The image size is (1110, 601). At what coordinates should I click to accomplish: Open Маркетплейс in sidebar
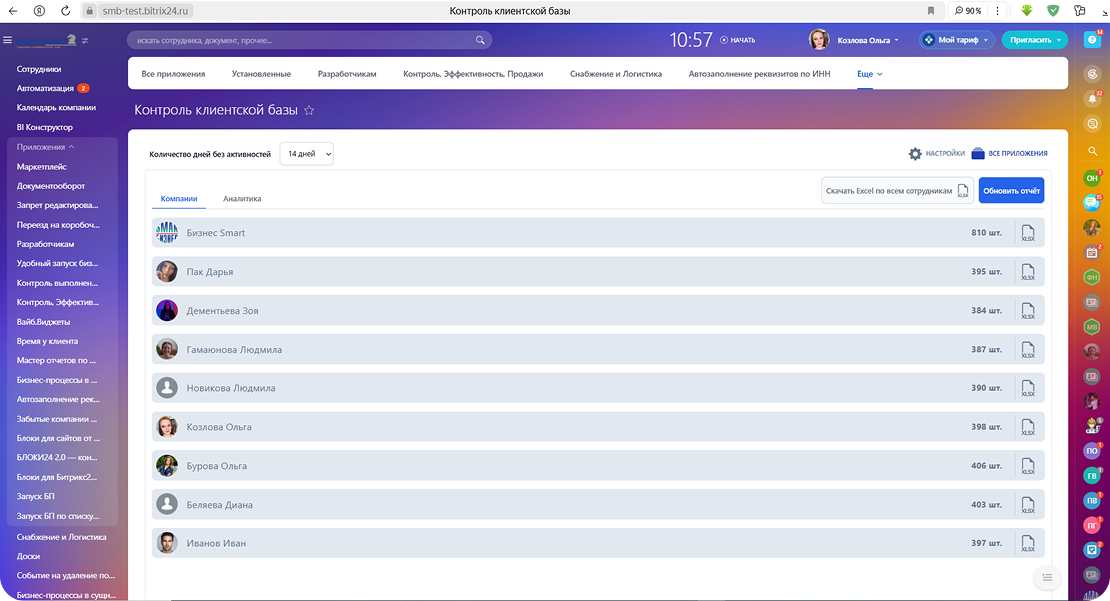pos(42,167)
